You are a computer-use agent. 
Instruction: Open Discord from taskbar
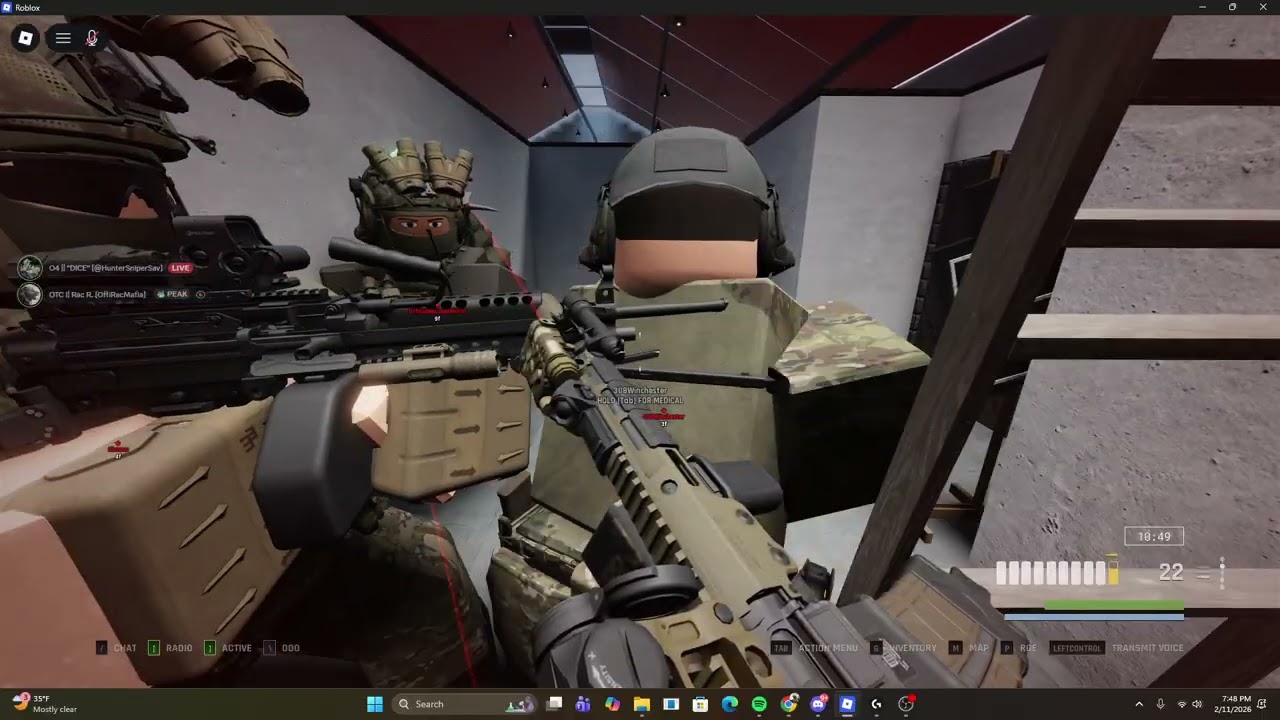click(818, 704)
